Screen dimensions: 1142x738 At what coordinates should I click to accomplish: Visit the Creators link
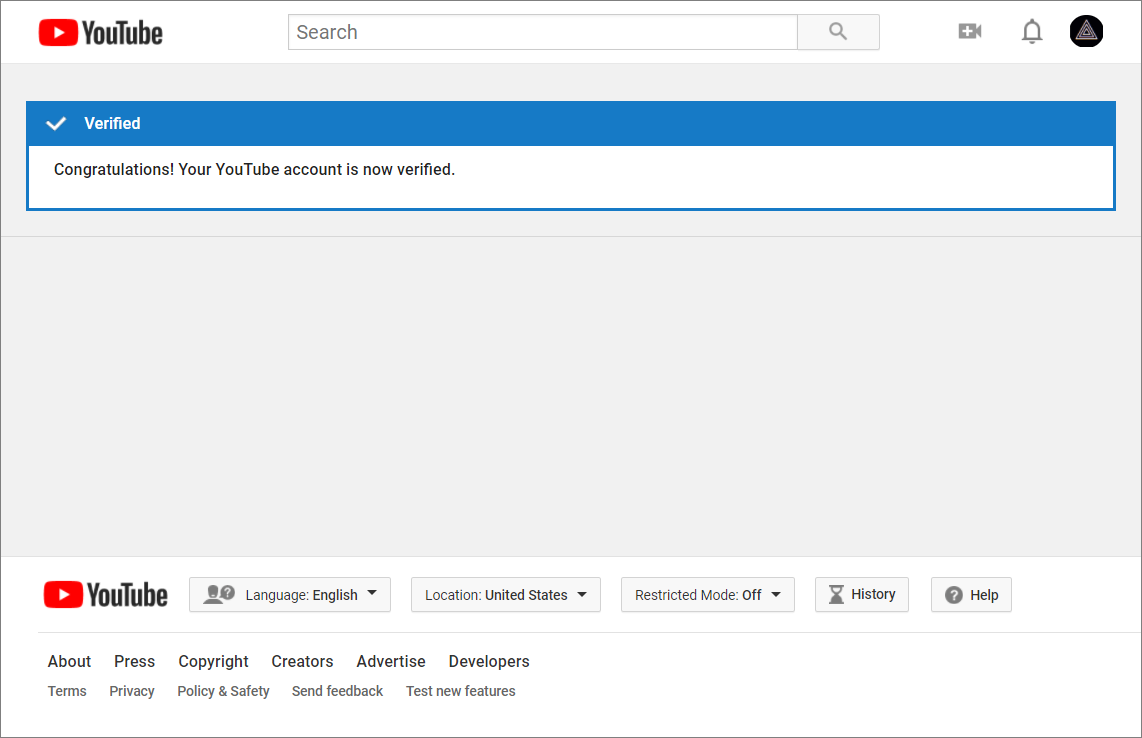302,661
